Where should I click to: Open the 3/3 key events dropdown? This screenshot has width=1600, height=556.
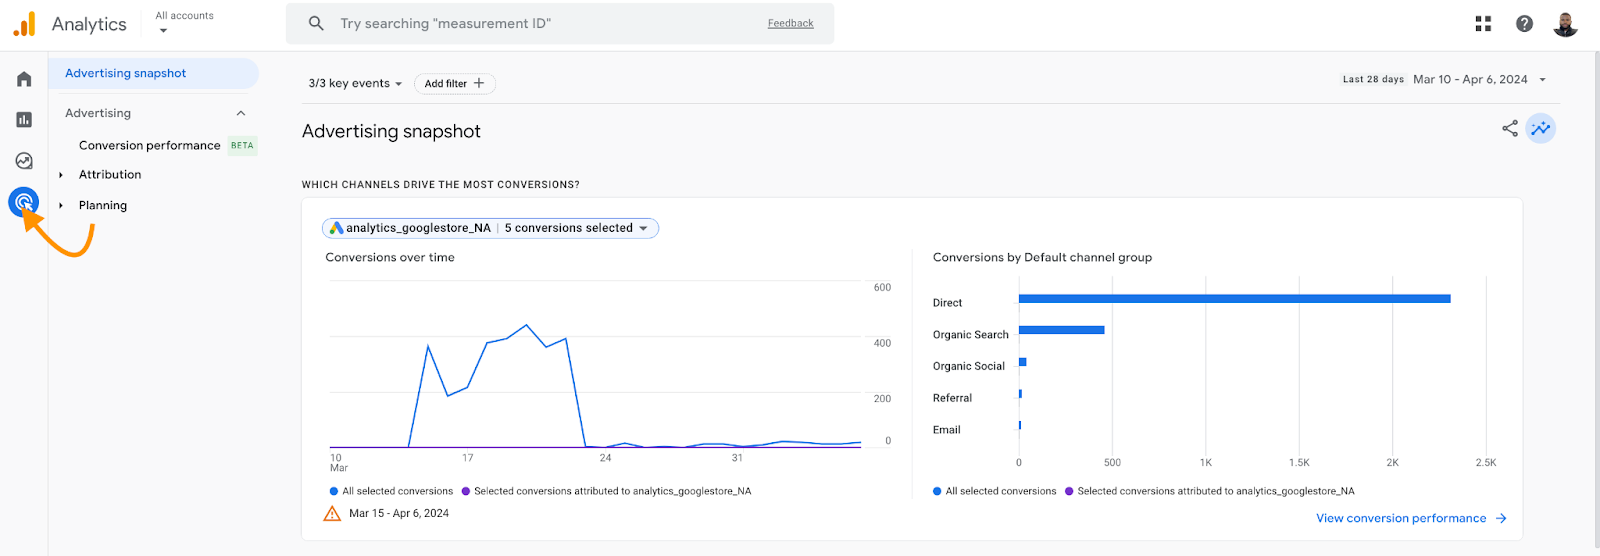pos(355,84)
